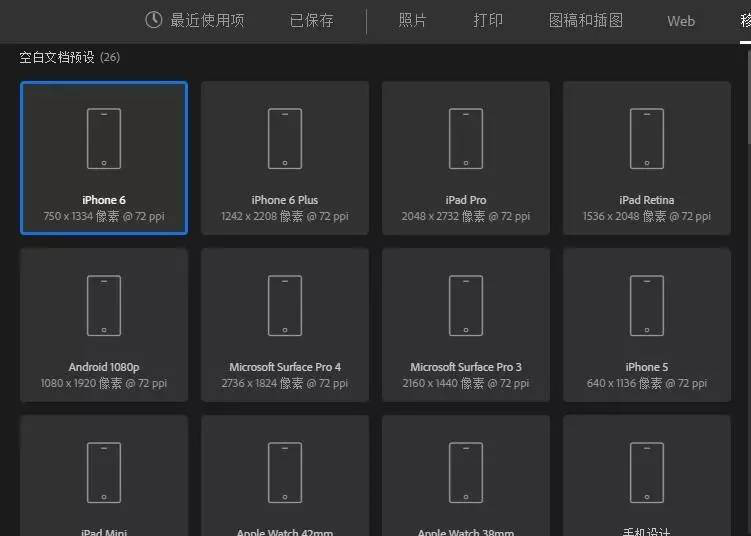Pick the iPad Pro preset

tap(466, 158)
